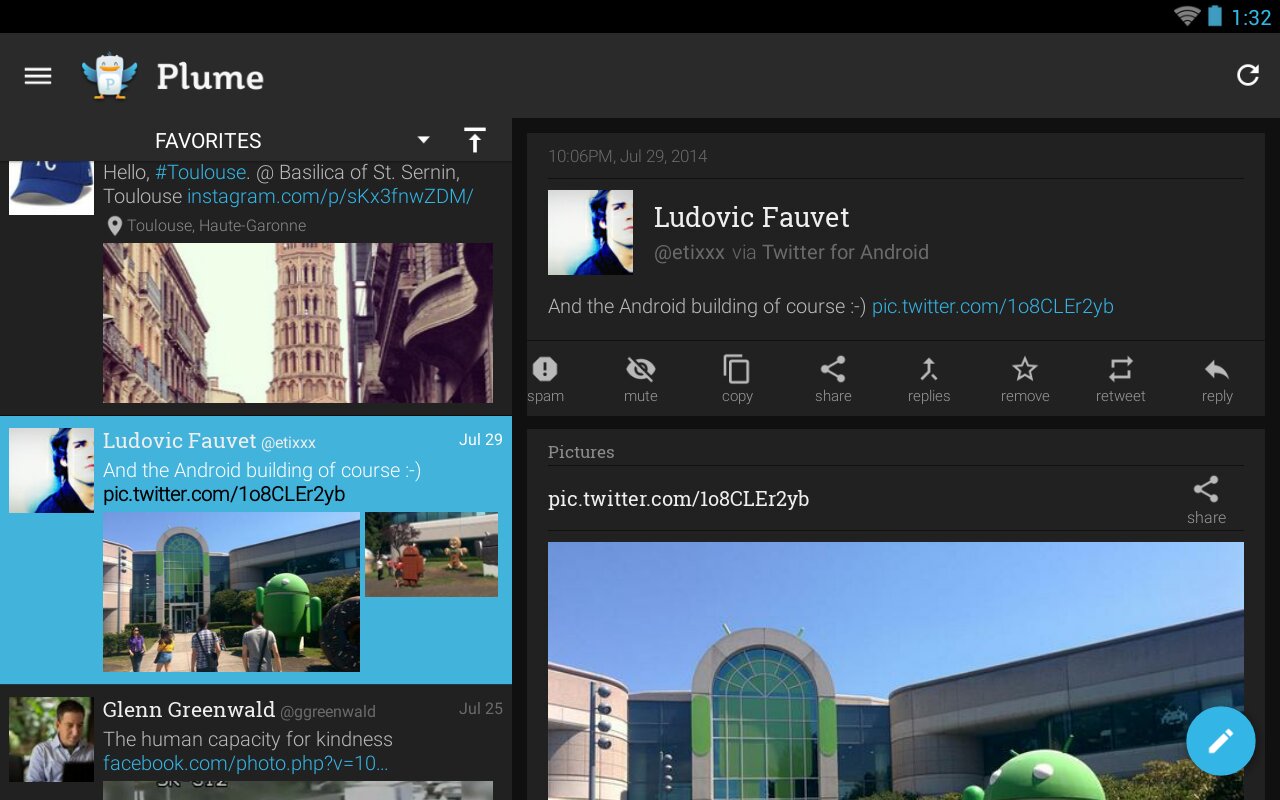Open pic.twitter.com link in tweet detail
Screen dimensions: 1280x800
click(992, 307)
